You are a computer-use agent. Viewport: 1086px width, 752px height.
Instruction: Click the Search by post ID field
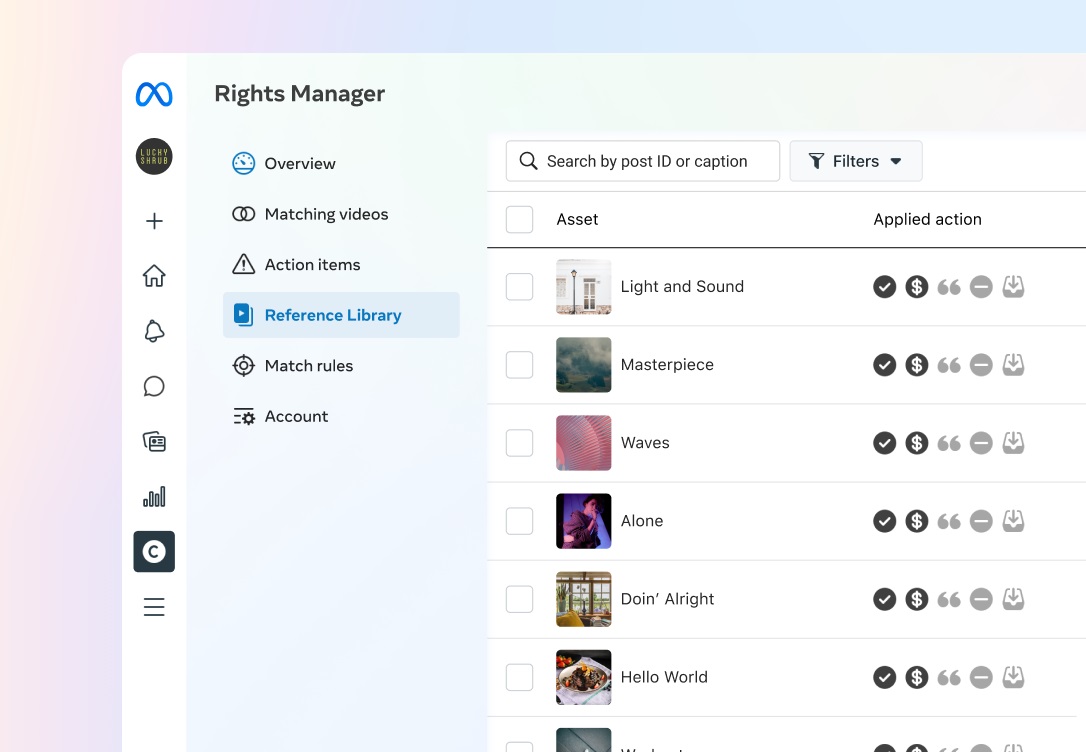pos(643,161)
